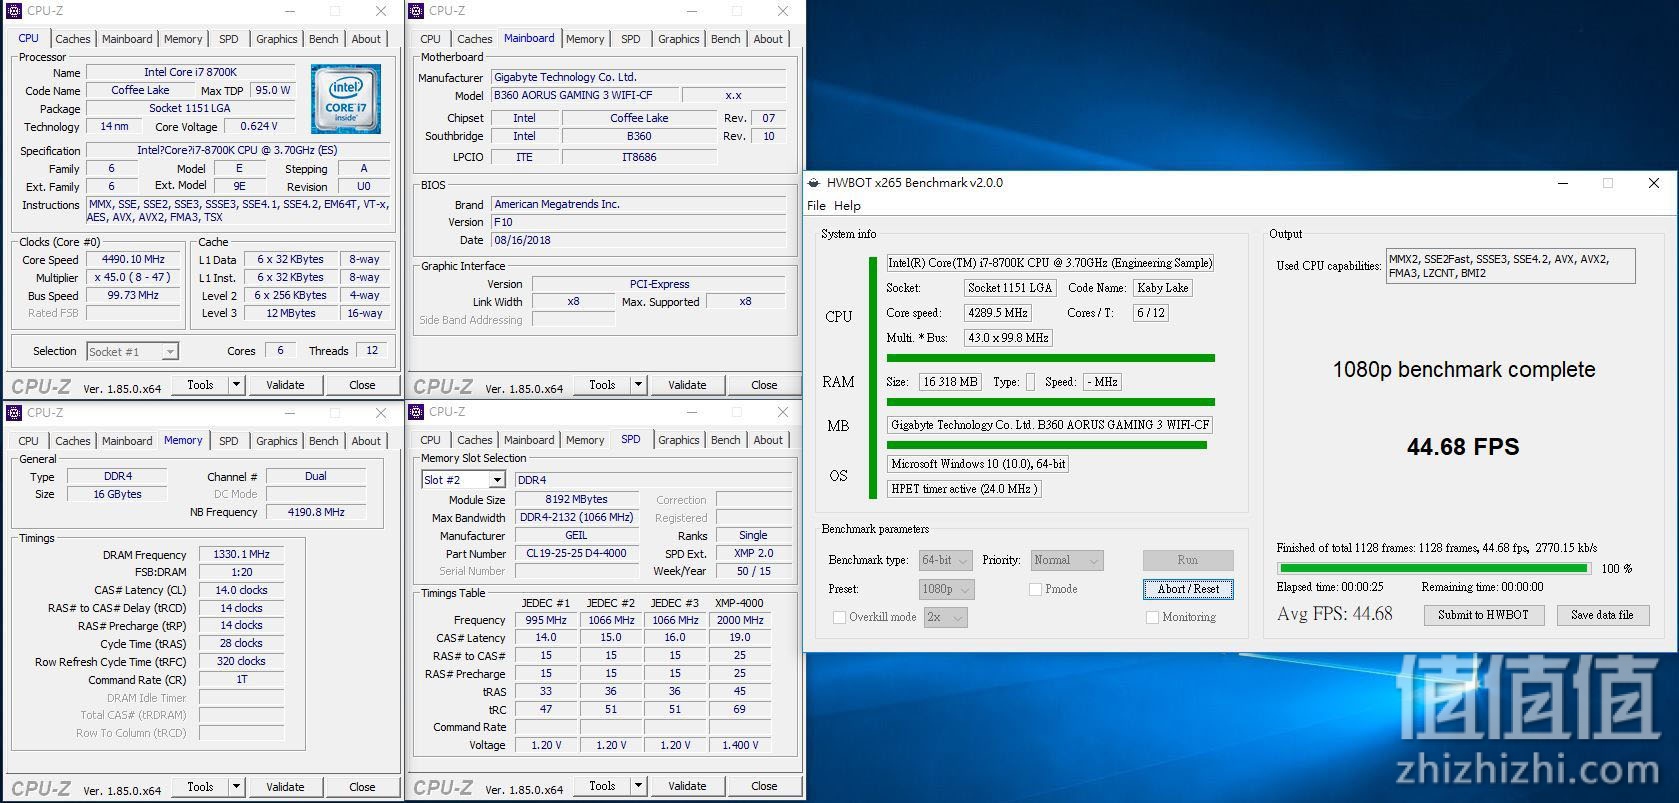Open the File menu in HWBOT

coord(816,206)
